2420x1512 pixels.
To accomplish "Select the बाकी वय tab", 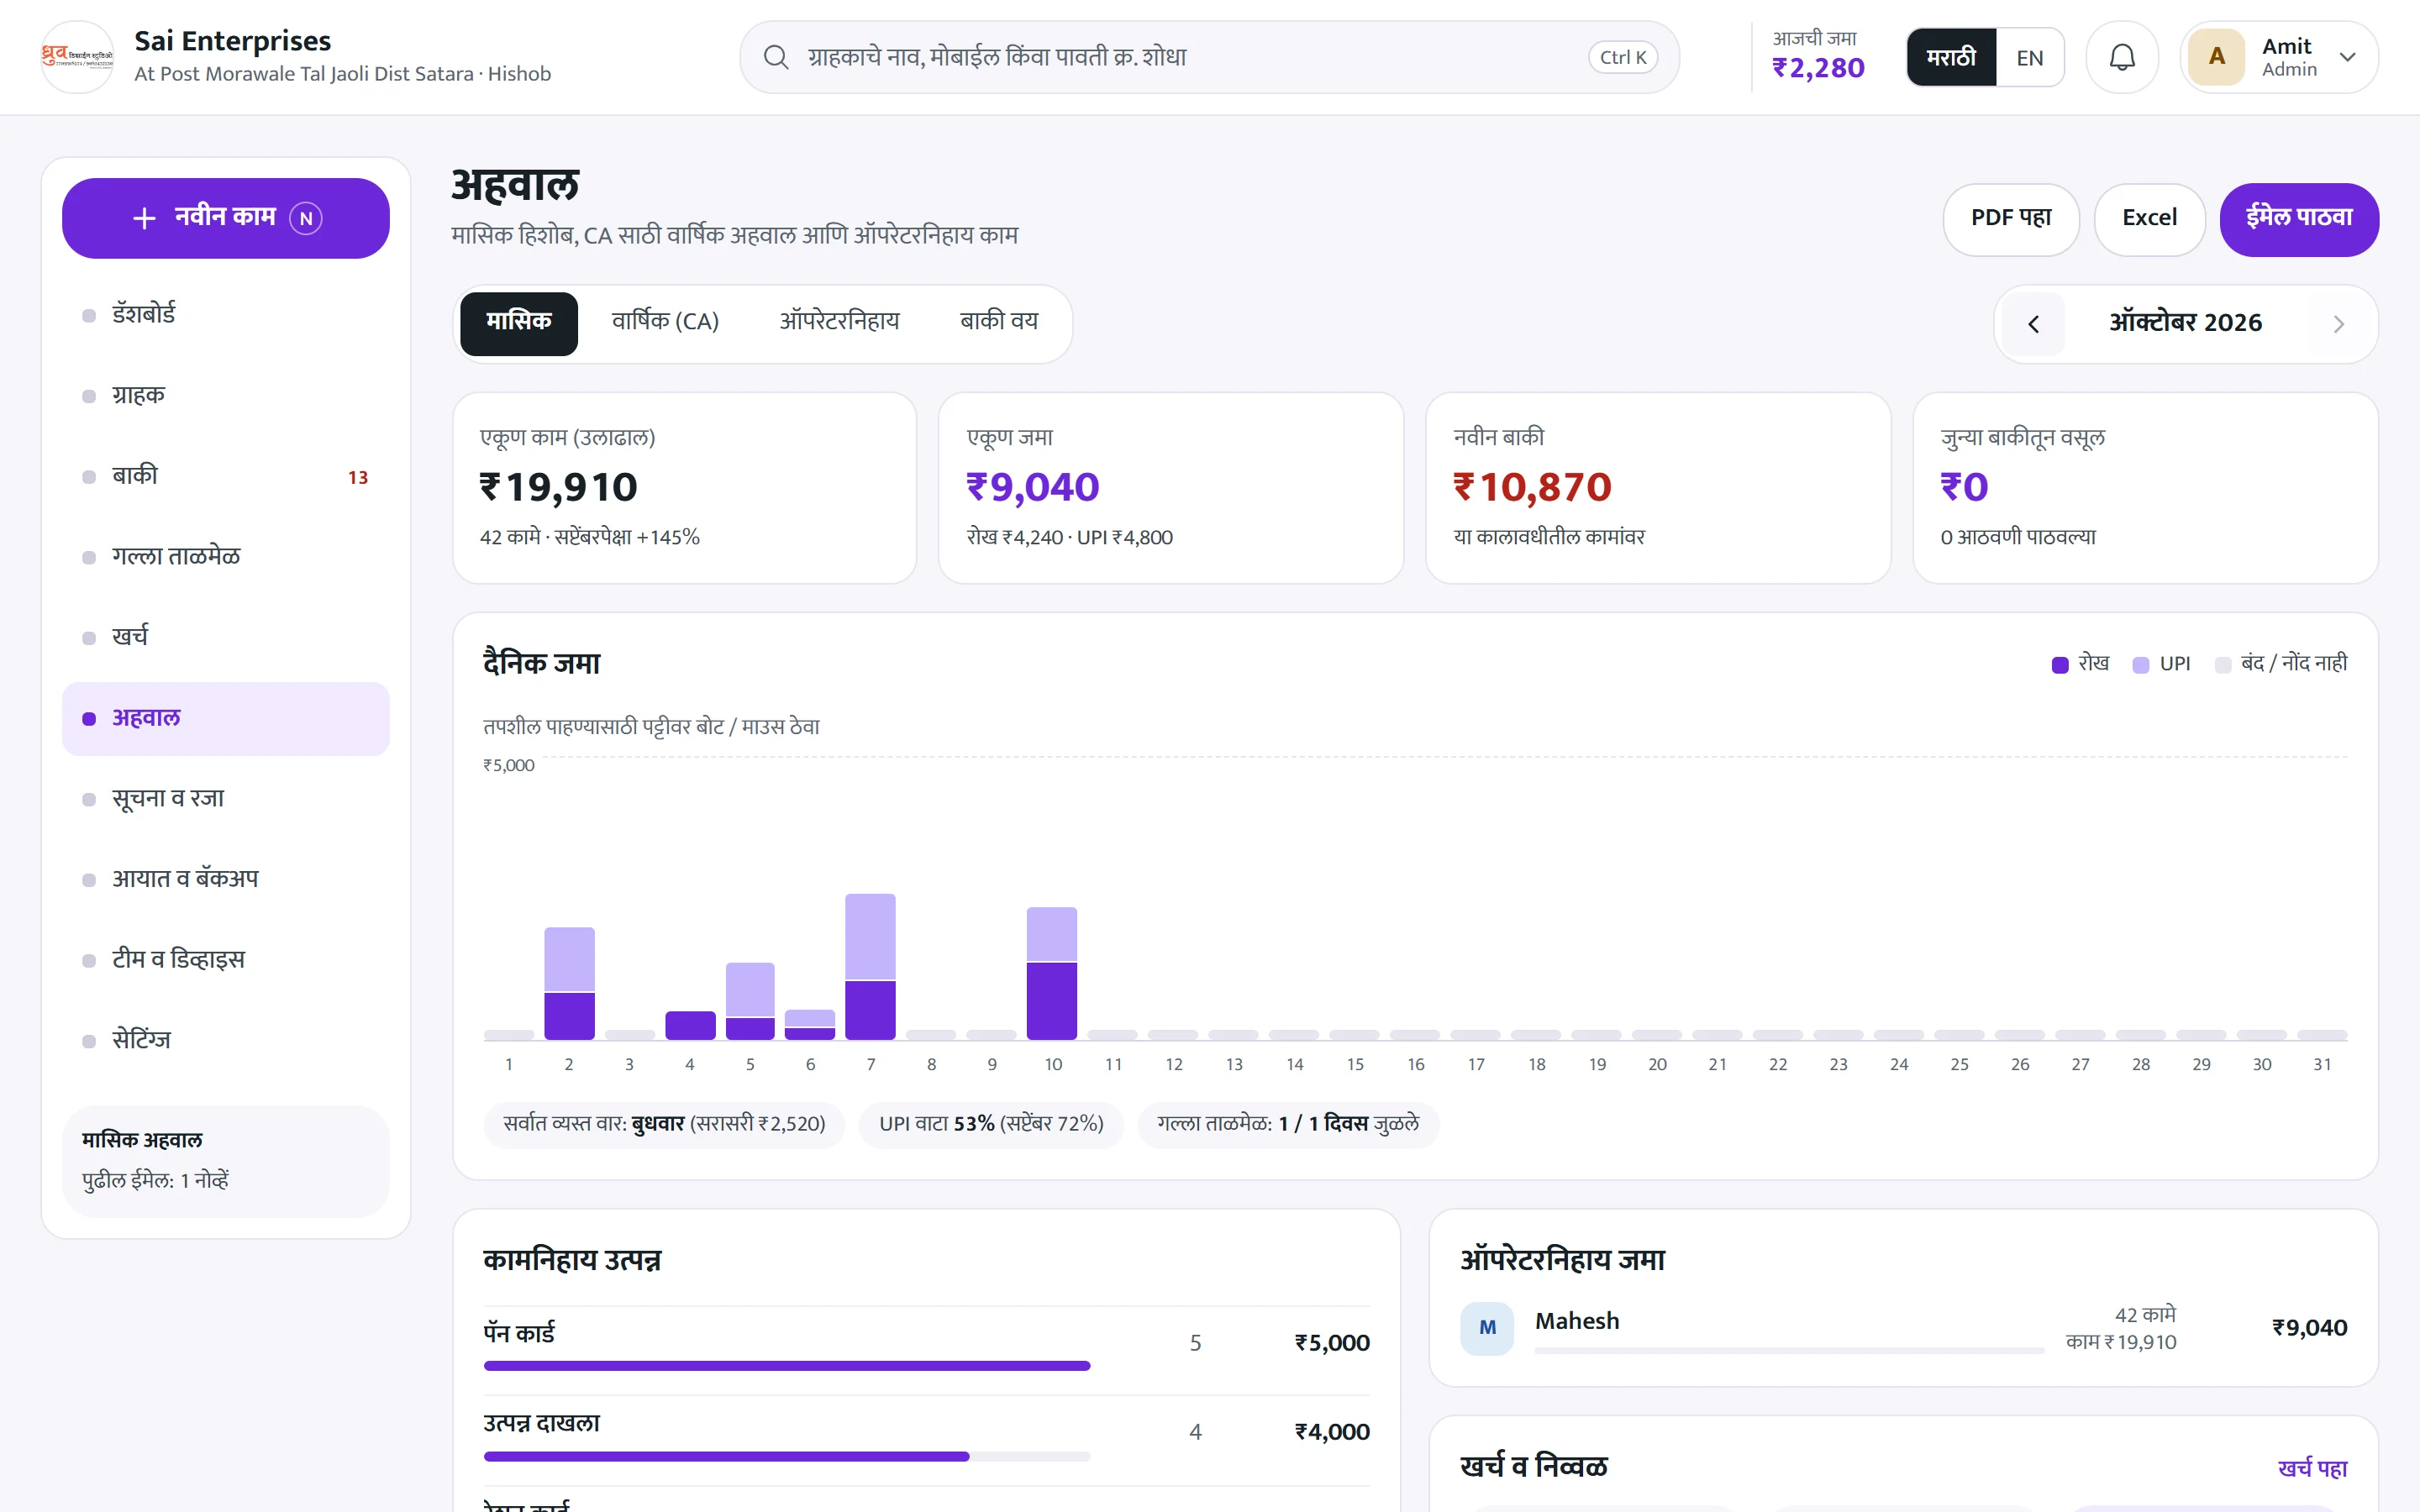I will tap(998, 323).
